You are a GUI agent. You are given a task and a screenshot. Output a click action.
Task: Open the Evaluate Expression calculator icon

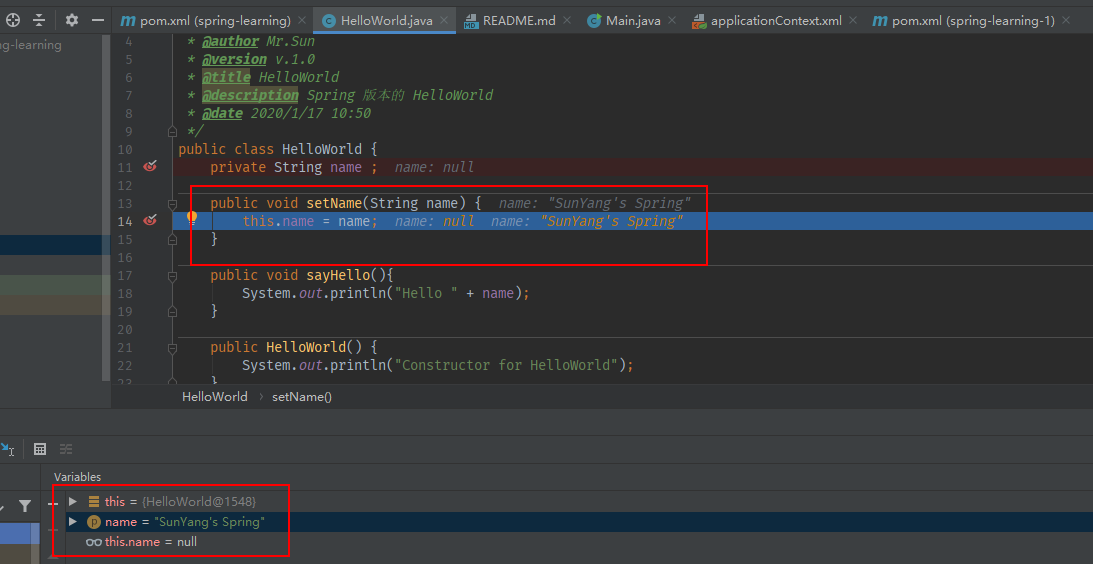[x=40, y=449]
